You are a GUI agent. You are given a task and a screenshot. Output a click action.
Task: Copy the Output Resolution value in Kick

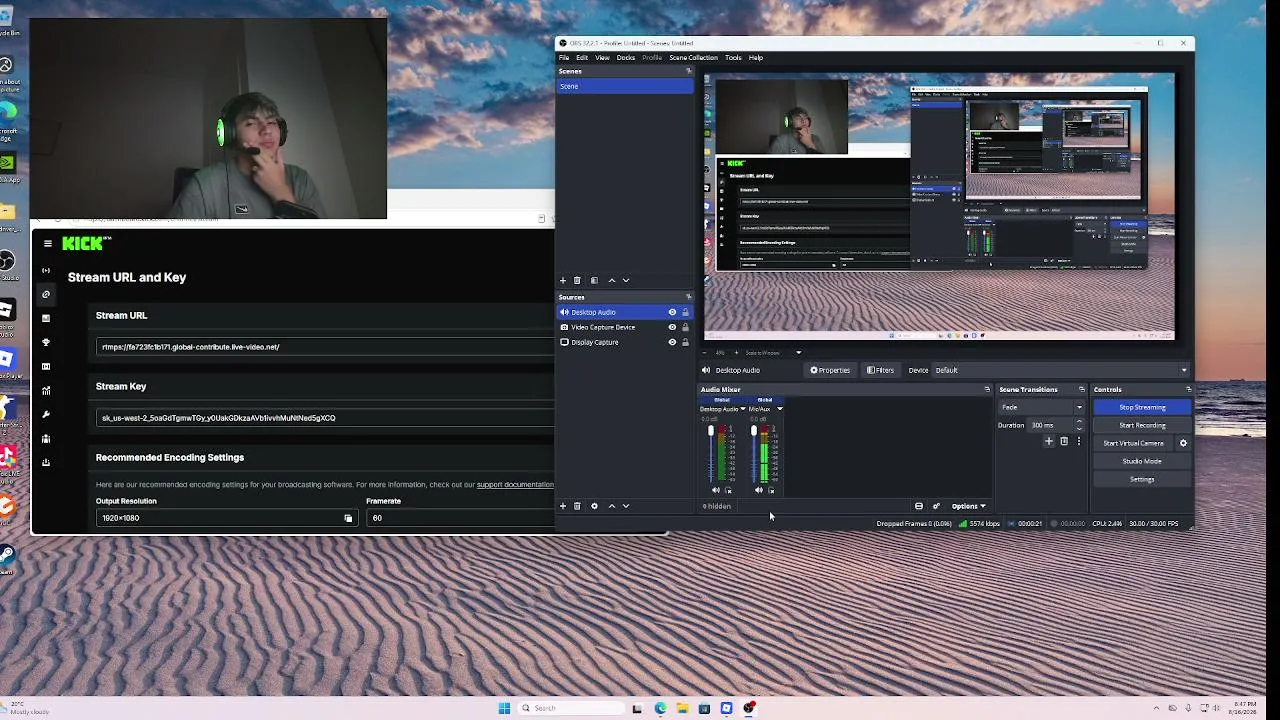click(x=348, y=518)
